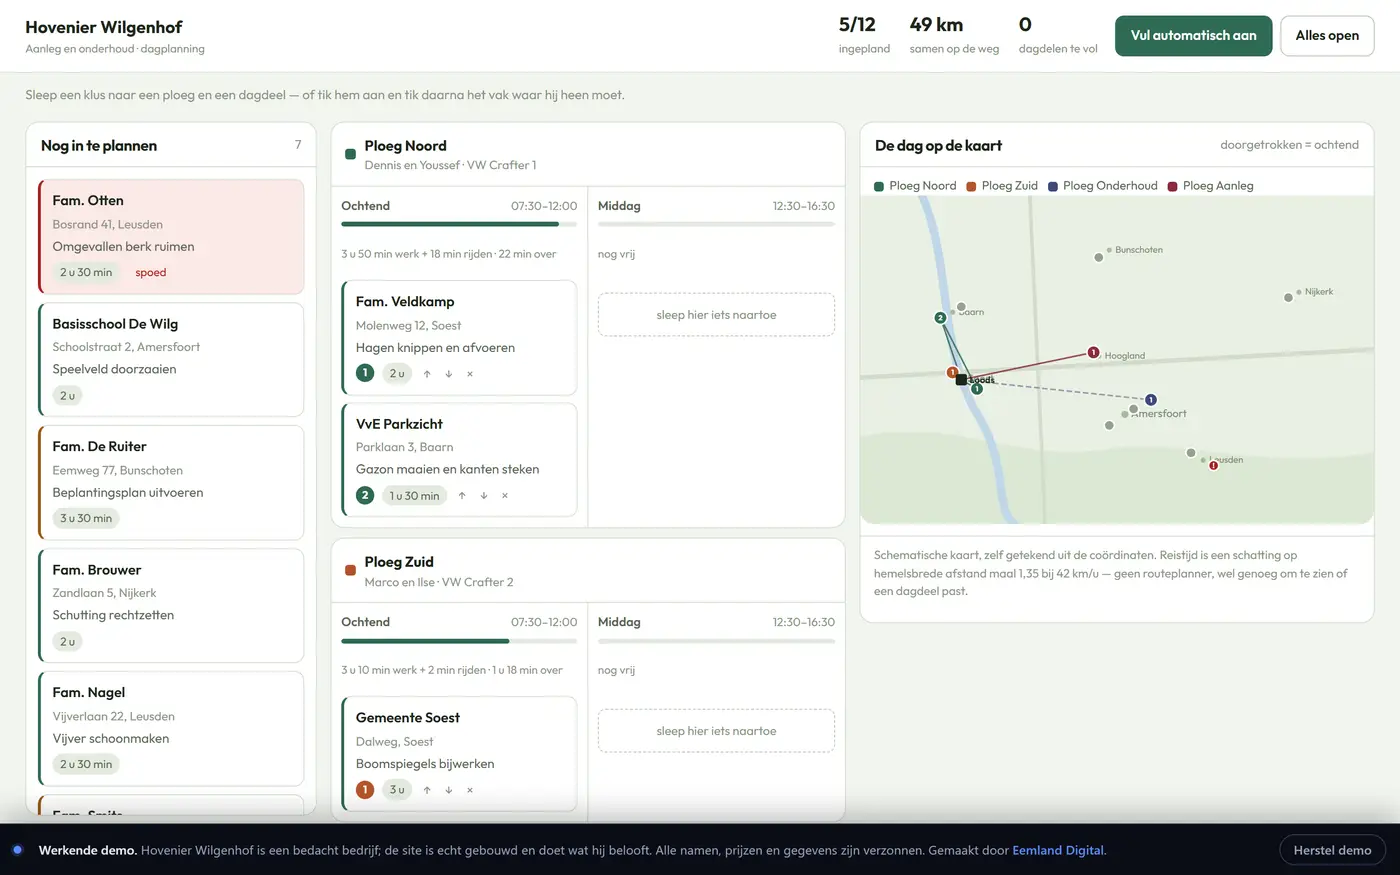Remove Fam. Veldkamp from Ploeg Noord

[x=470, y=374]
